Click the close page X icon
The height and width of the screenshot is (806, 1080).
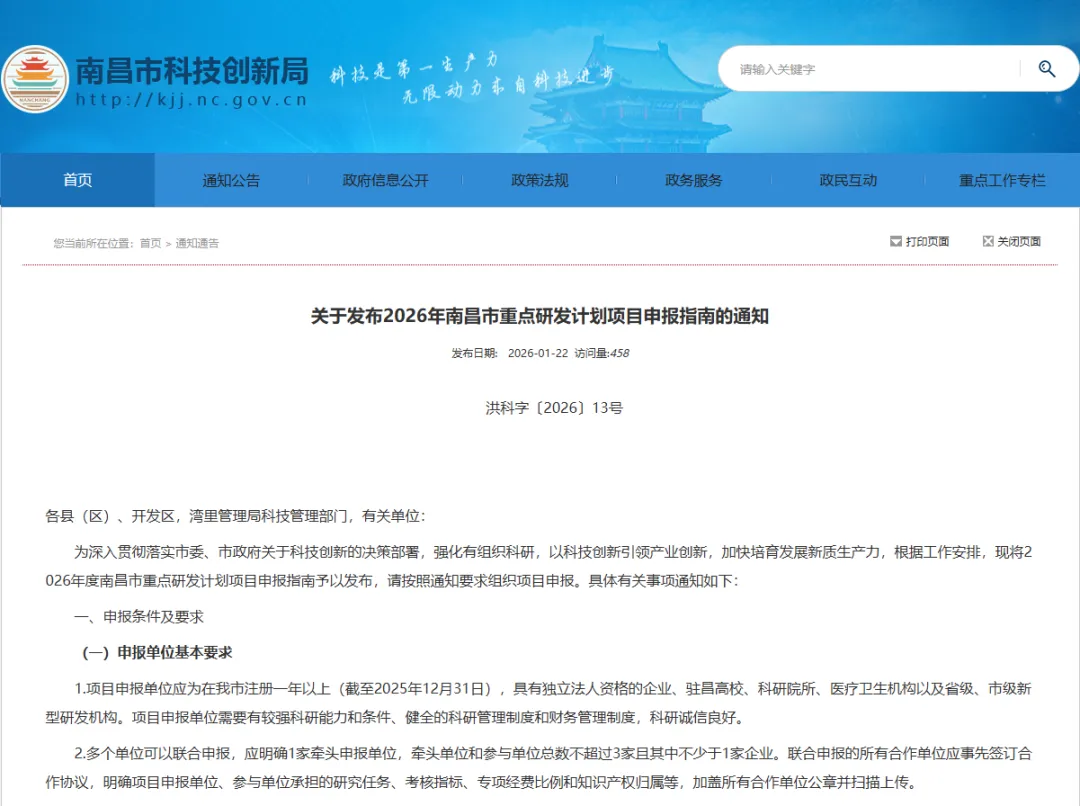988,241
